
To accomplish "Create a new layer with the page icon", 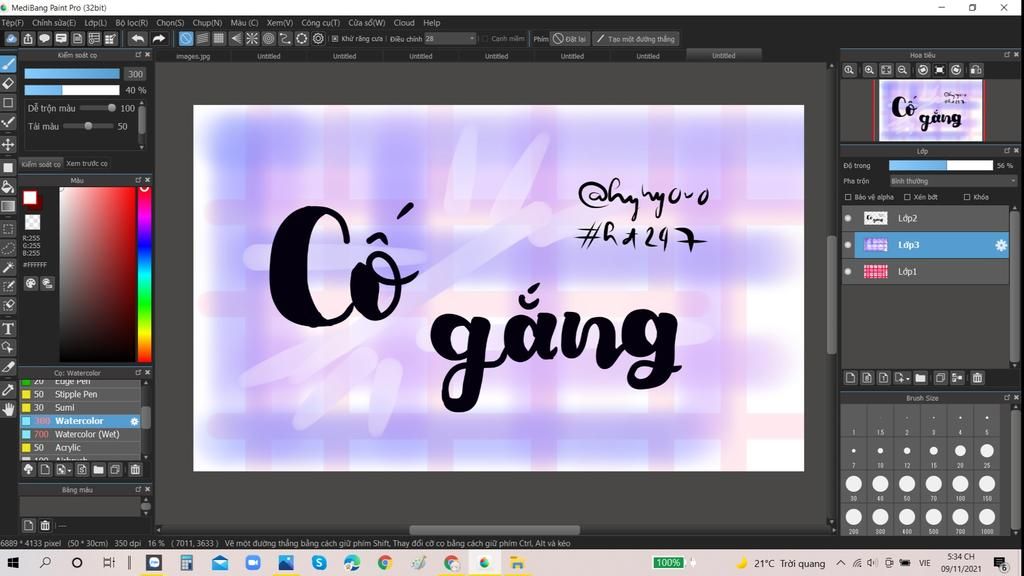I will (850, 377).
